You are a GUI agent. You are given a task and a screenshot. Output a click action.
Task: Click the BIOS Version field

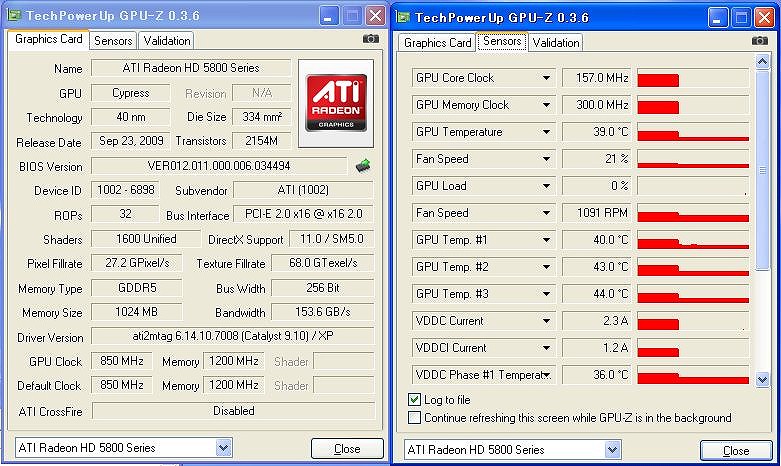[x=219, y=166]
